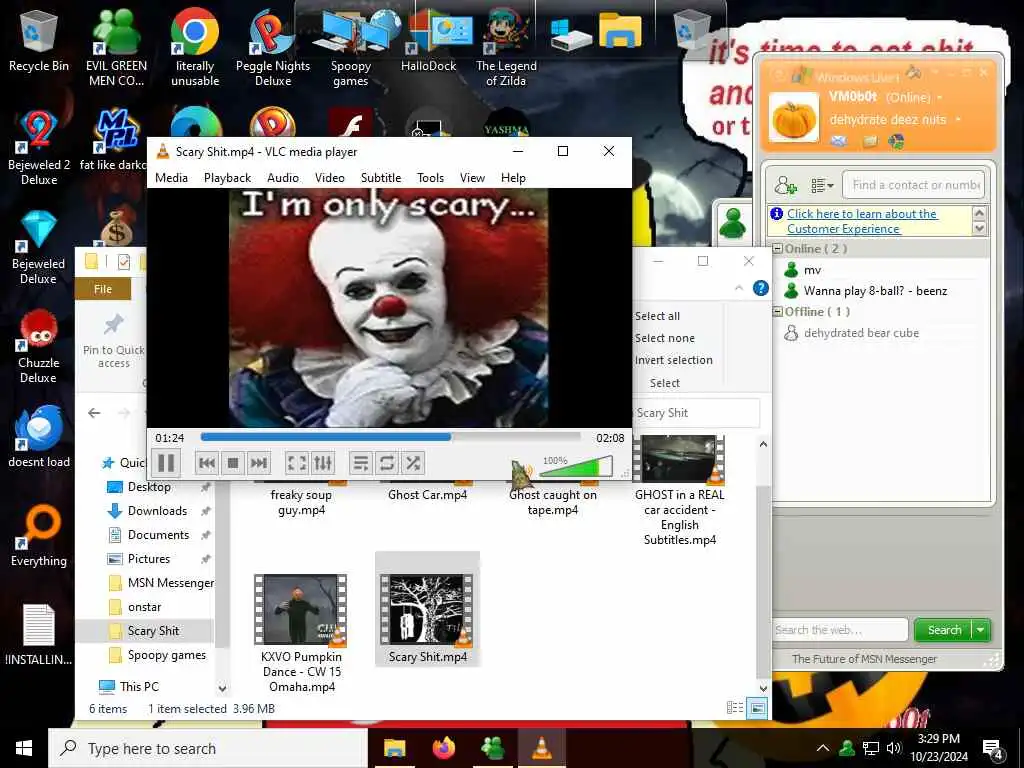Select This PC in navigation pane
Screen dimensions: 1024x768
click(x=138, y=686)
